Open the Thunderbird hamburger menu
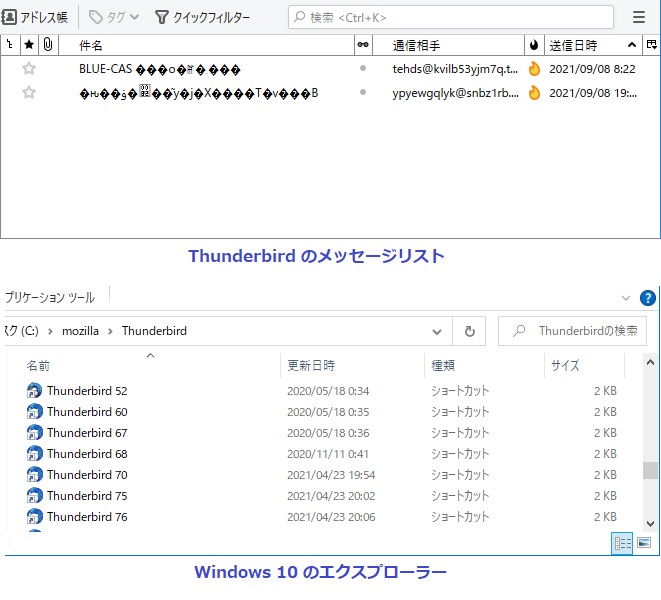Image resolution: width=661 pixels, height=600 pixels. coord(639,17)
